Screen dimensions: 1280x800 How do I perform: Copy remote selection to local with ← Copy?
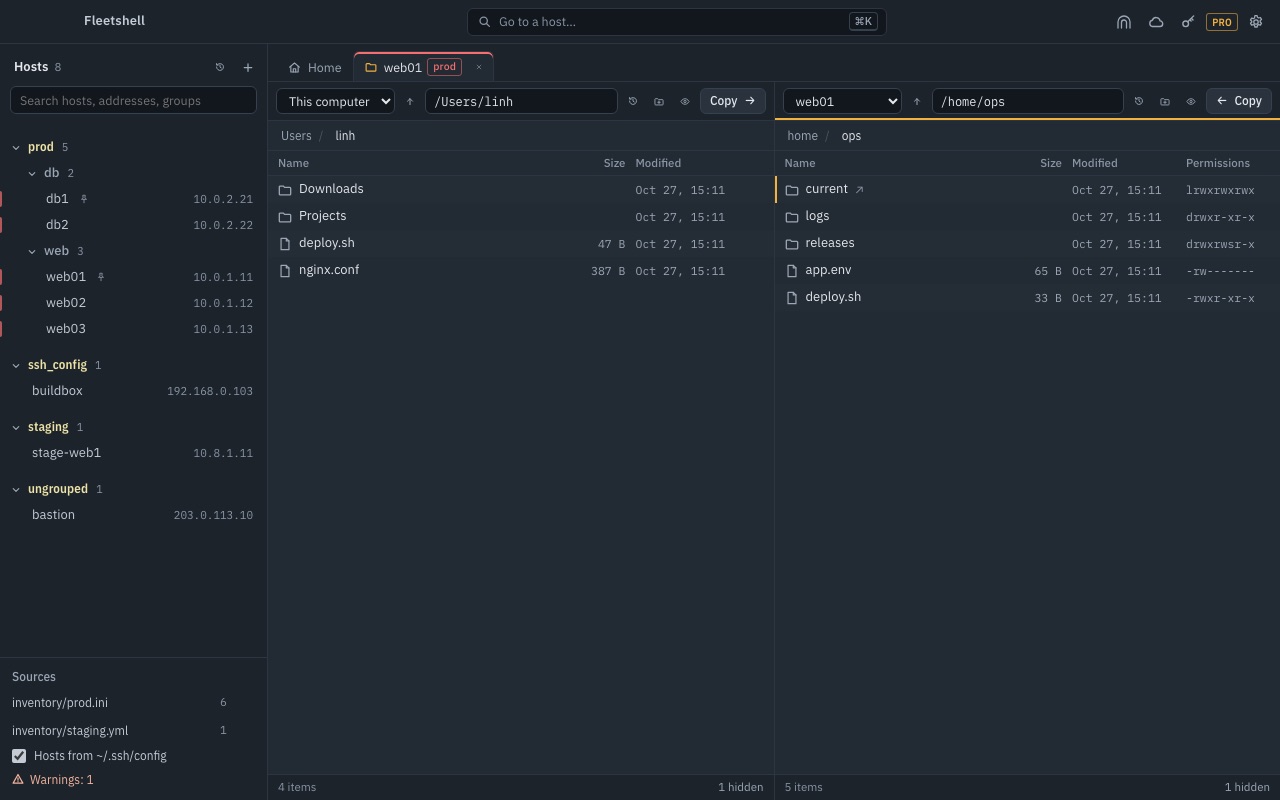click(x=1239, y=101)
